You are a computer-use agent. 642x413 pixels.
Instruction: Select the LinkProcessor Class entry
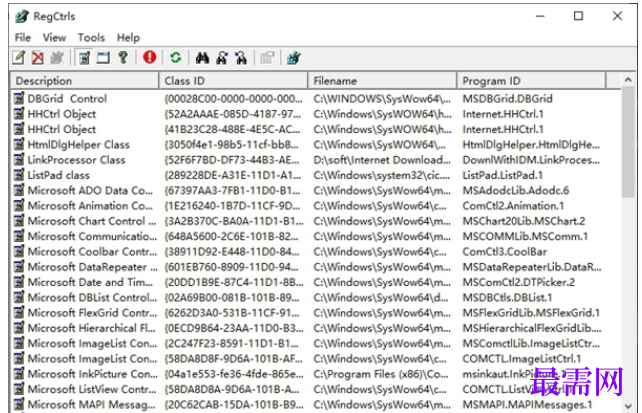pos(77,160)
